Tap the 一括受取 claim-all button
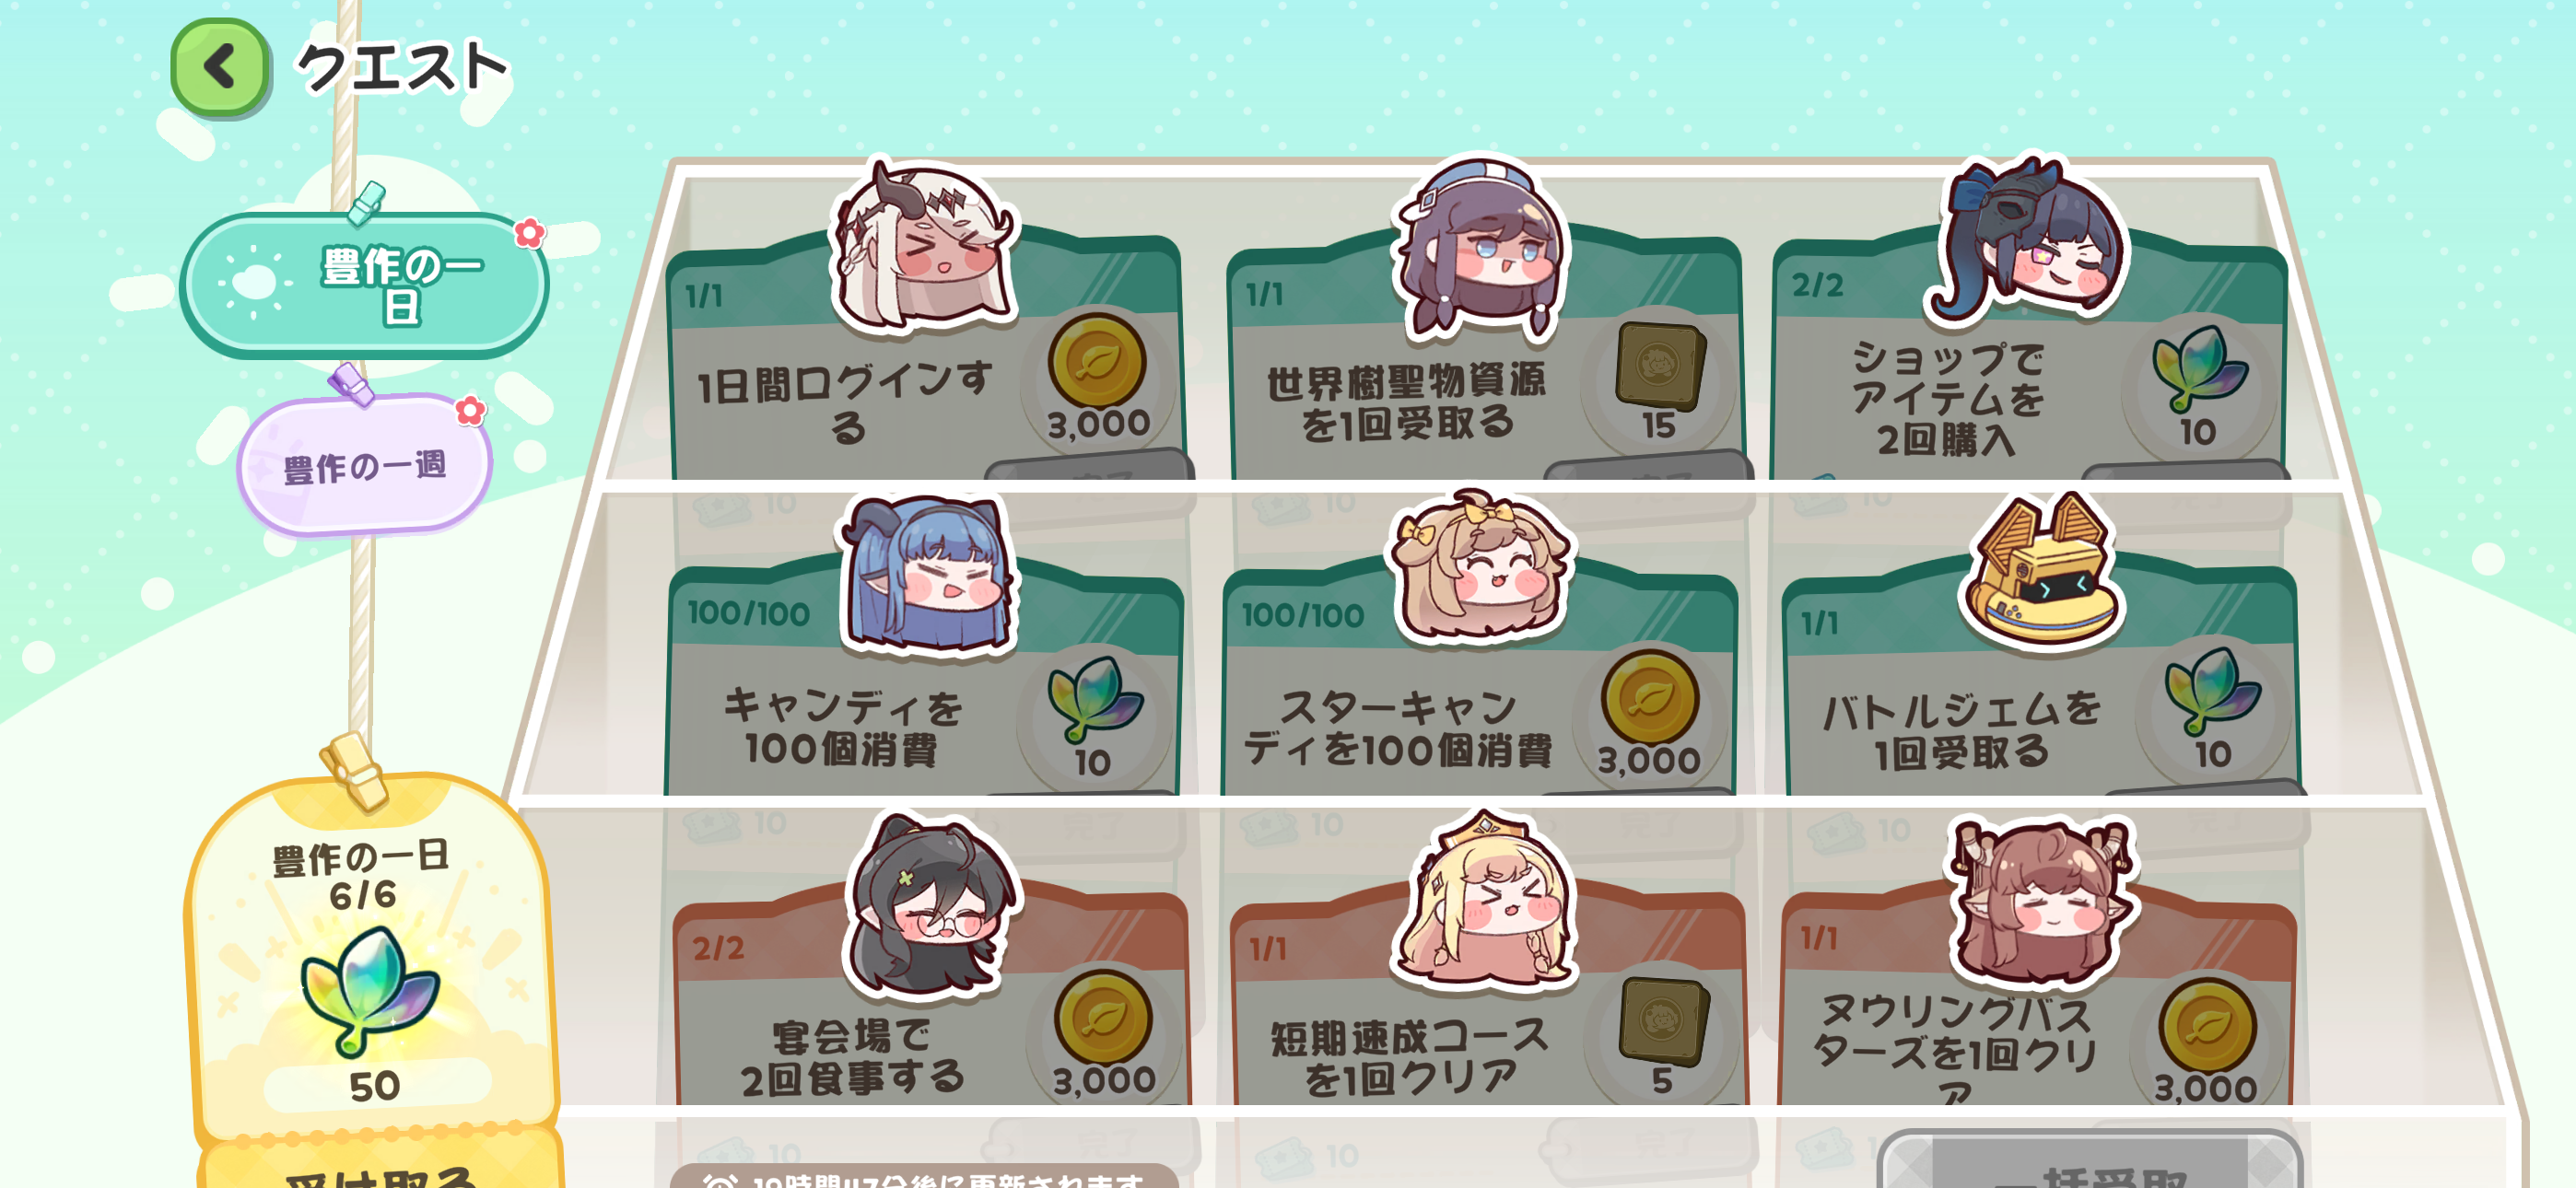The image size is (2576, 1188). [2090, 1162]
